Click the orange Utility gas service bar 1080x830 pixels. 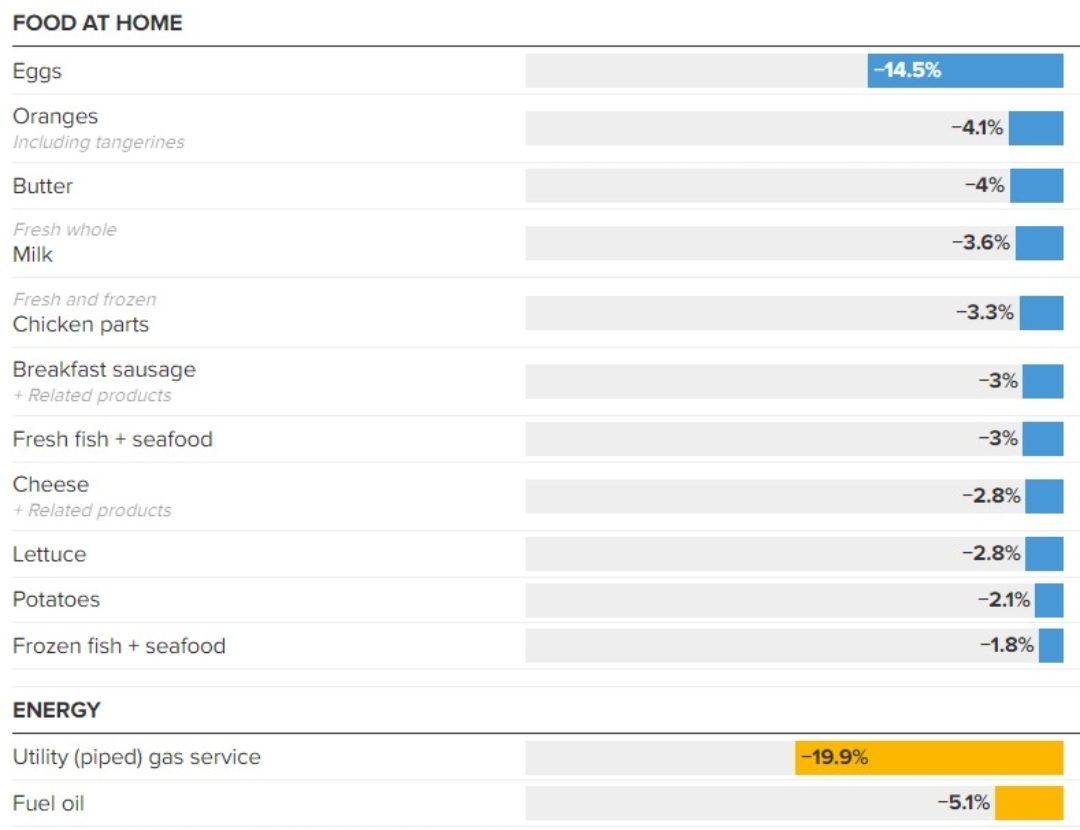click(x=929, y=757)
